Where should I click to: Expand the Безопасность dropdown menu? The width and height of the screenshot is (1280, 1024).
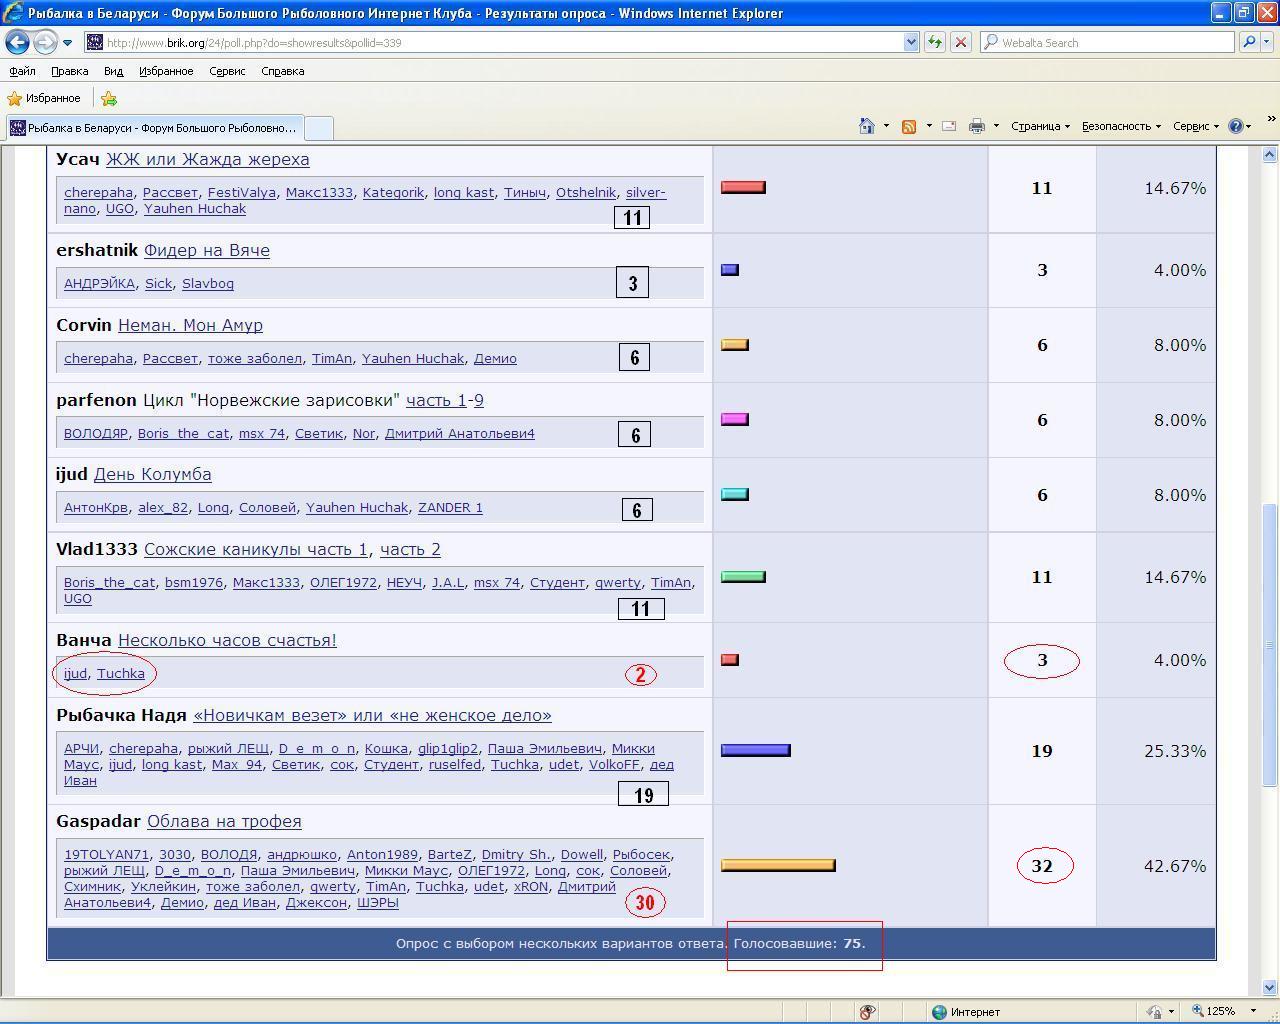tap(1120, 126)
